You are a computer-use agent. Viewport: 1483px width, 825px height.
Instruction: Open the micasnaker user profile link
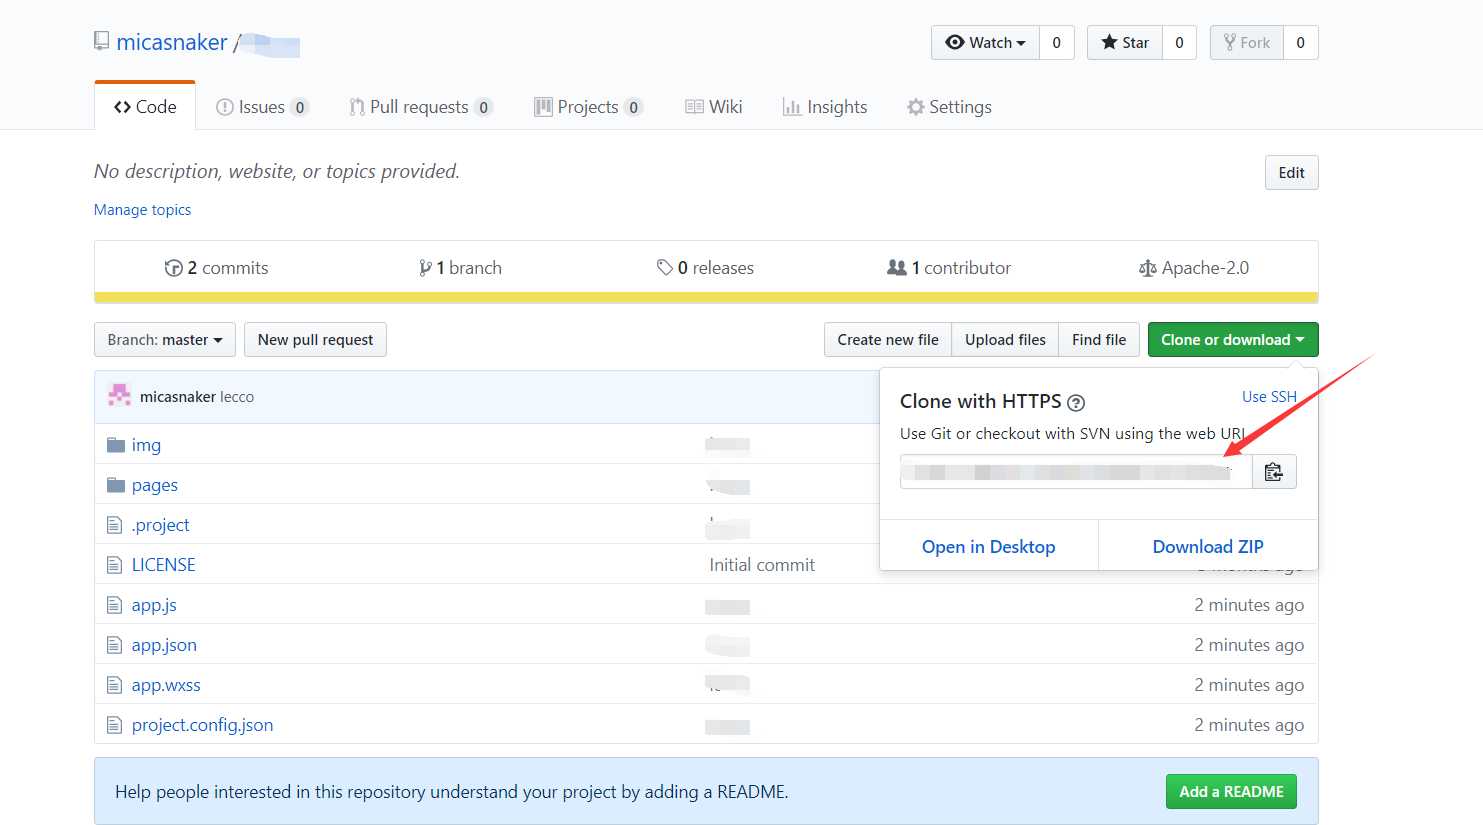pyautogui.click(x=172, y=42)
